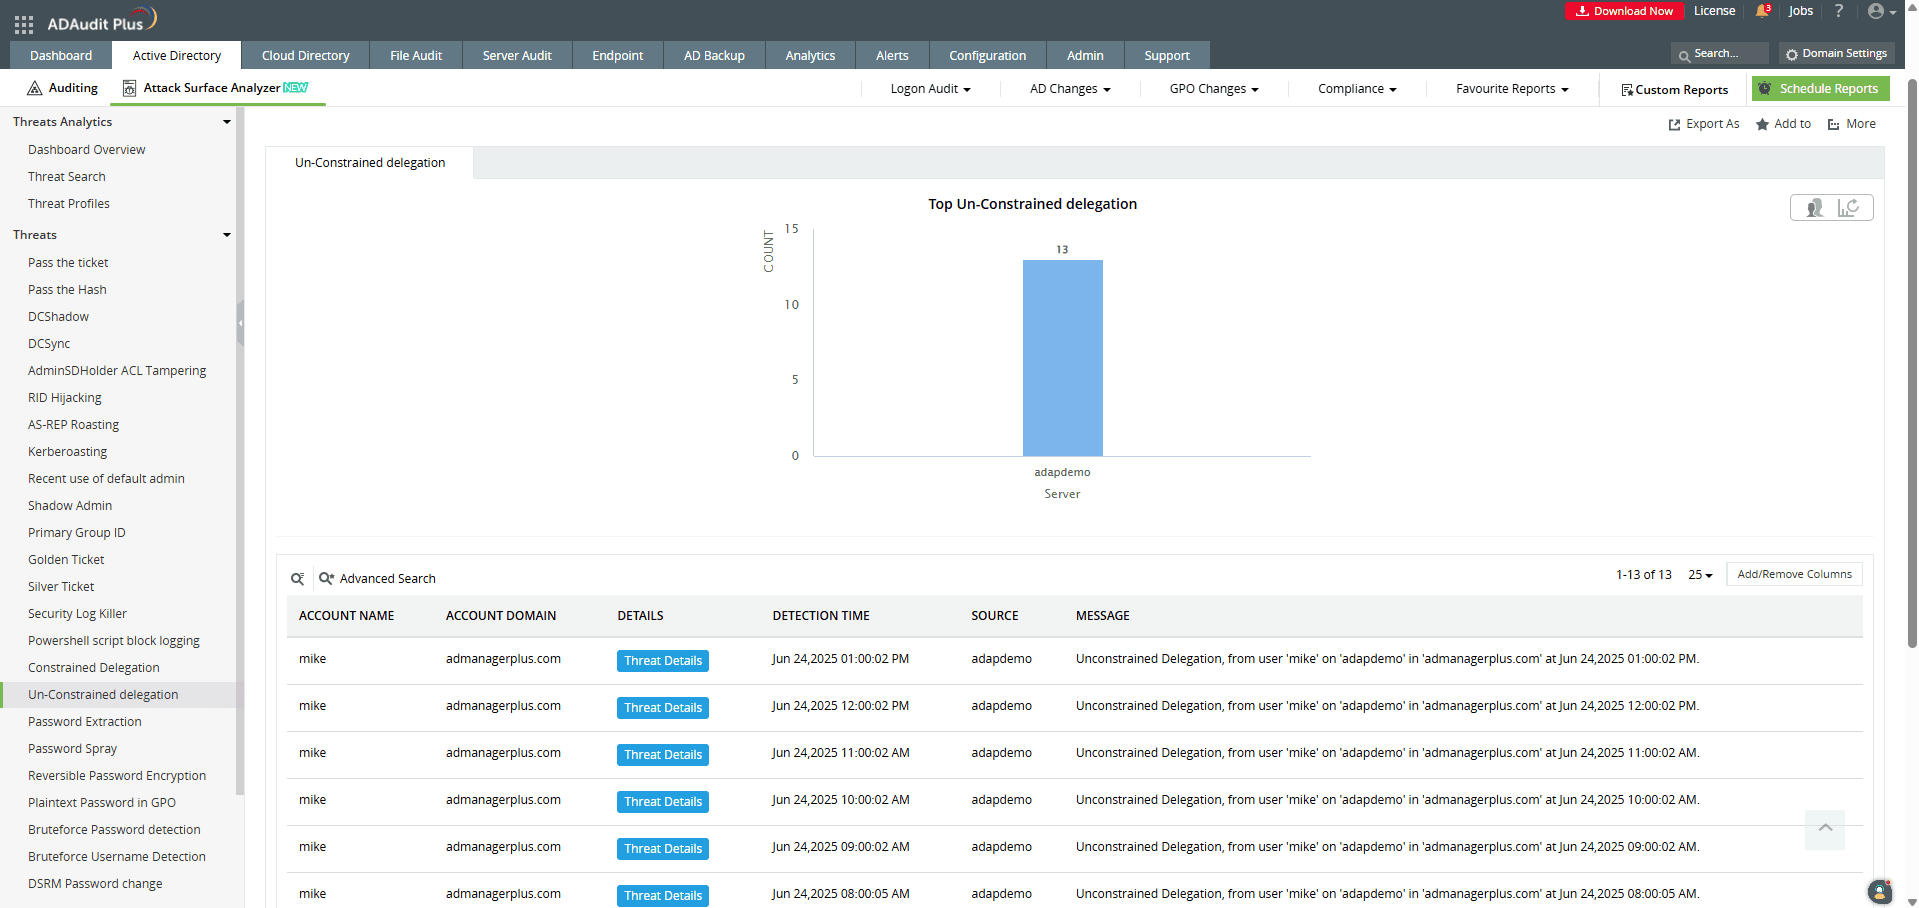Select DSRM Password change in sidebar
Screen dimensions: 1919x908
tap(95, 884)
